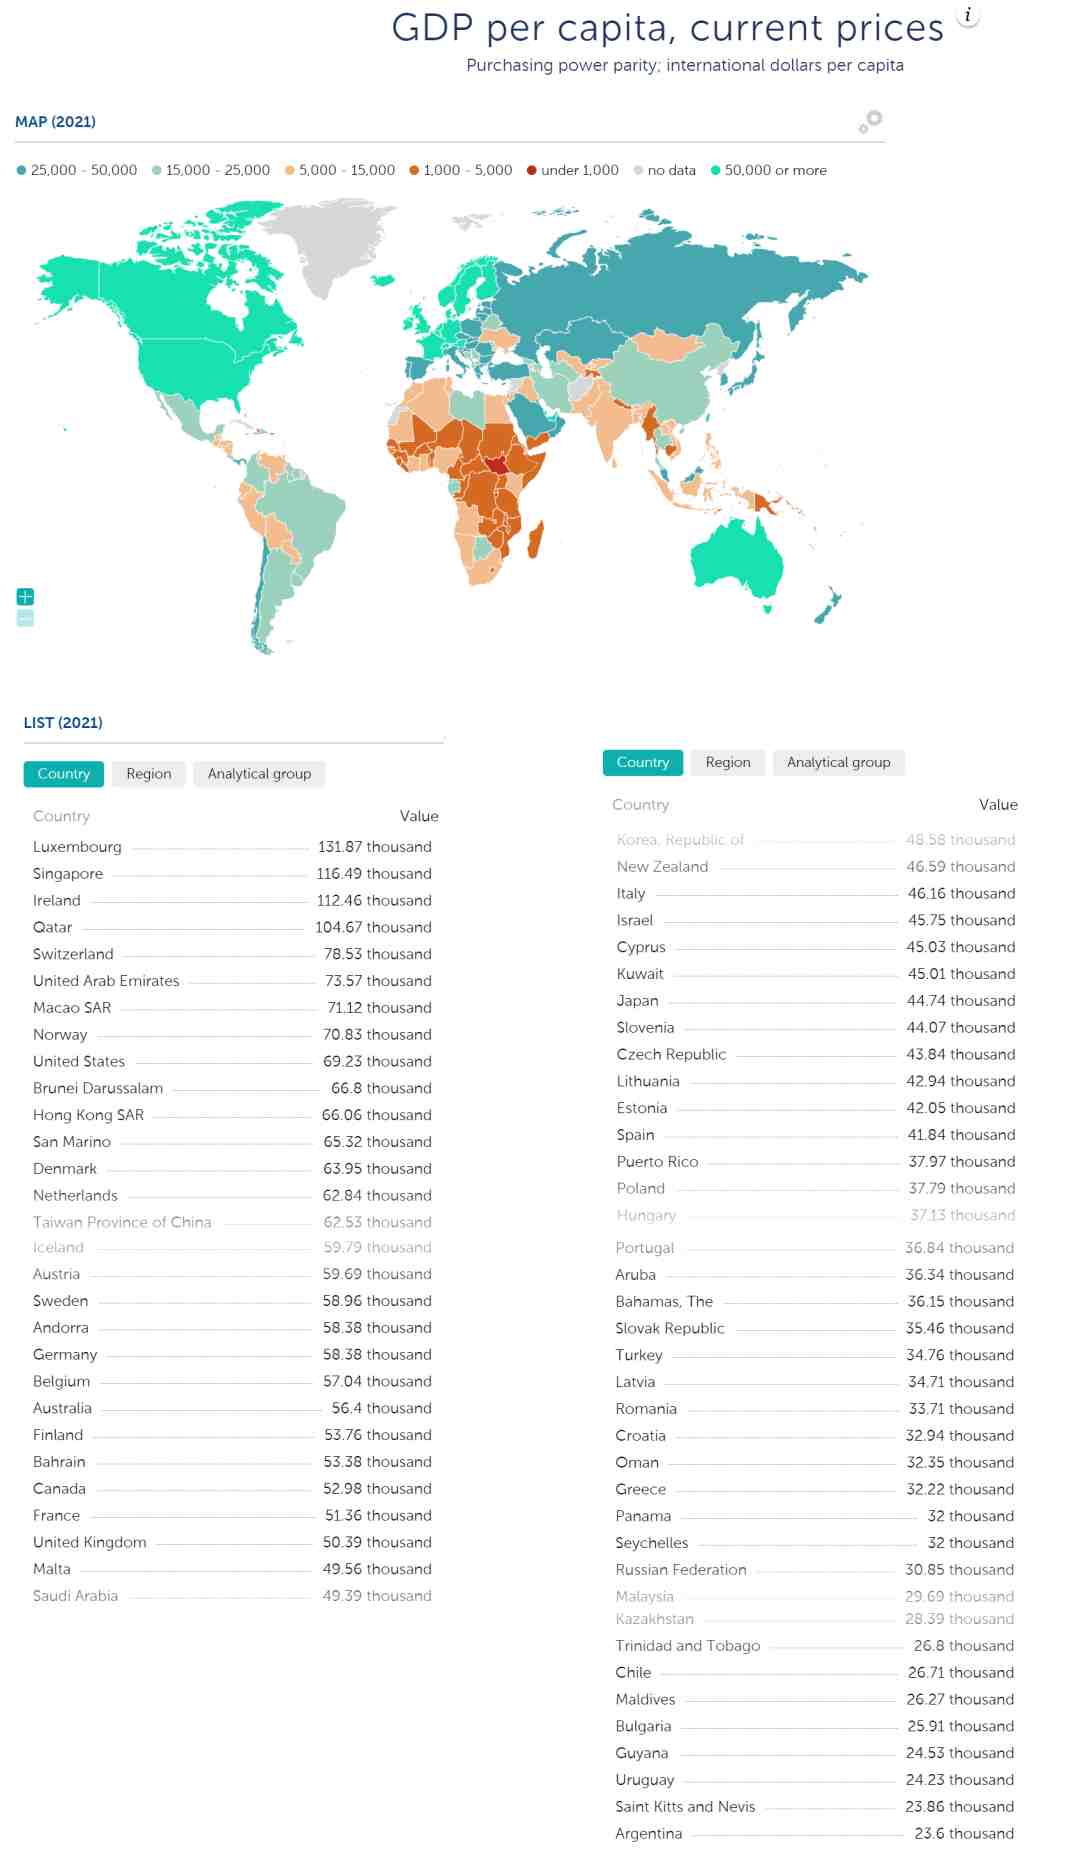The width and height of the screenshot is (1080, 1852).
Task: Switch left list to Region tab
Action: tap(149, 774)
